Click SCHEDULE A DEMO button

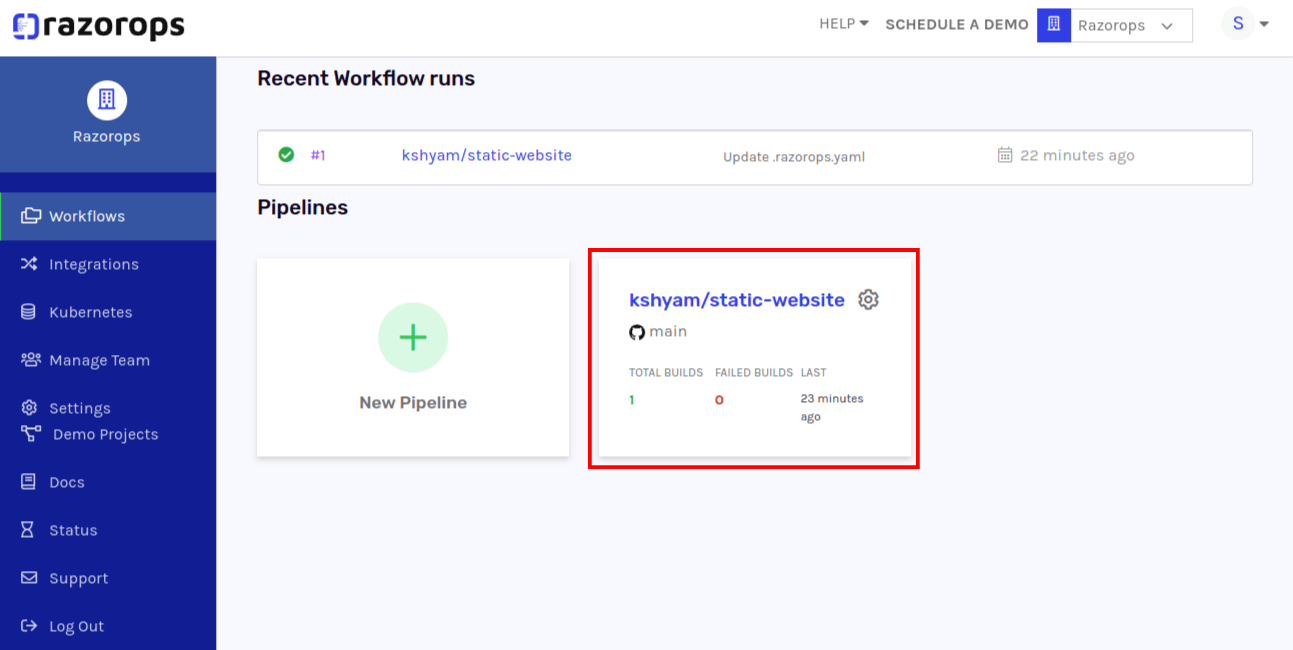tap(956, 24)
